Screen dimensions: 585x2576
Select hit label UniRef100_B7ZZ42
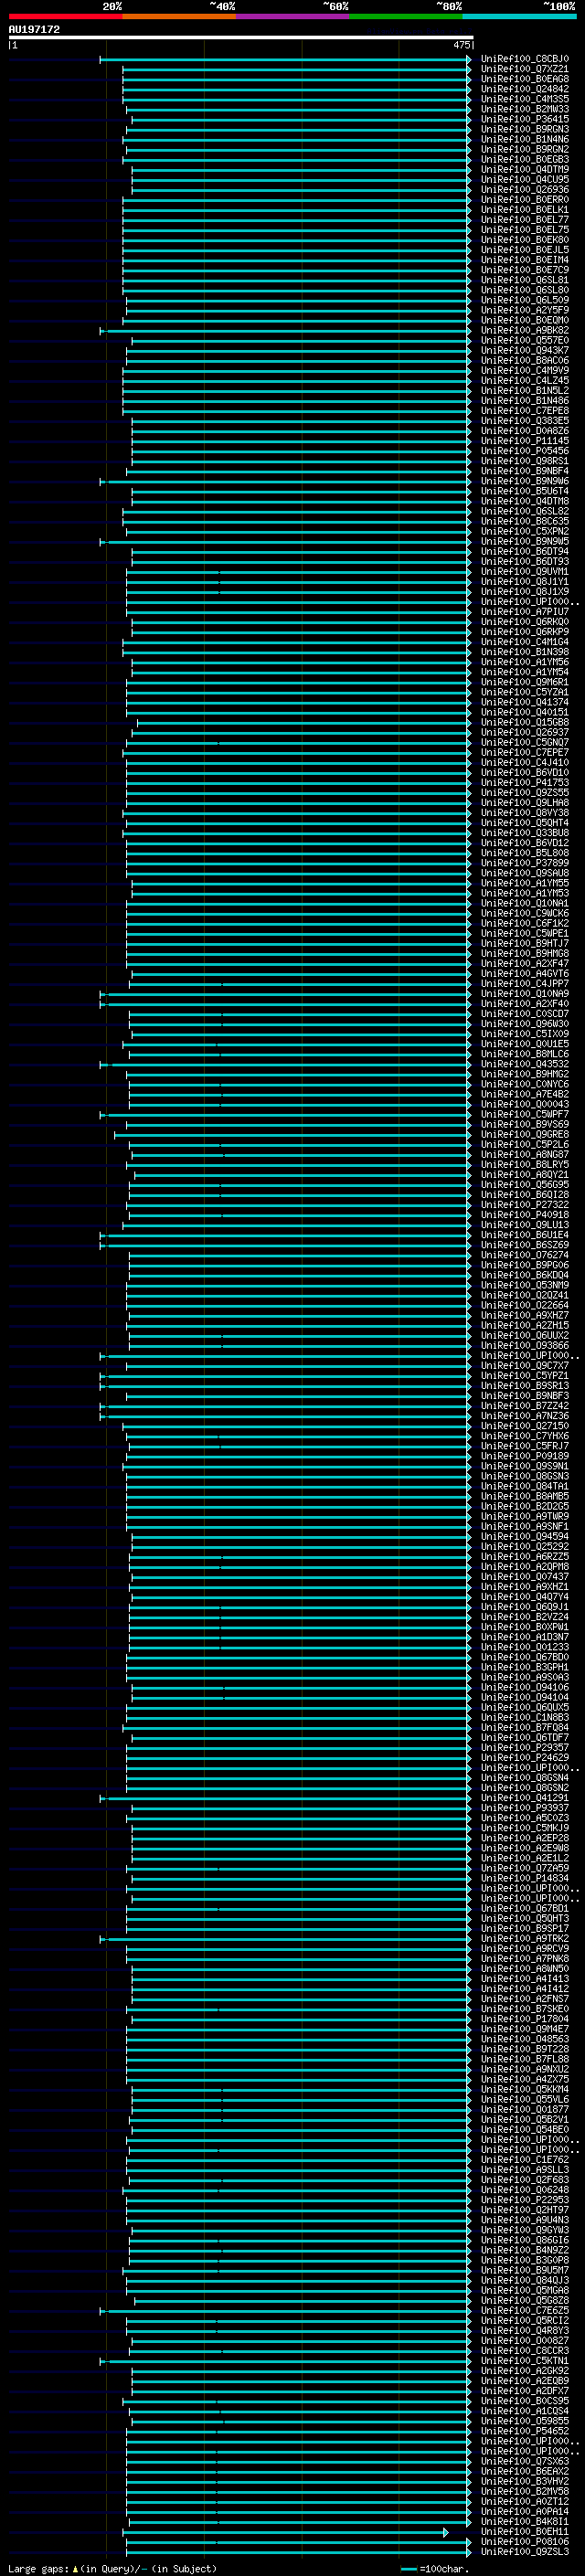[x=524, y=1405]
